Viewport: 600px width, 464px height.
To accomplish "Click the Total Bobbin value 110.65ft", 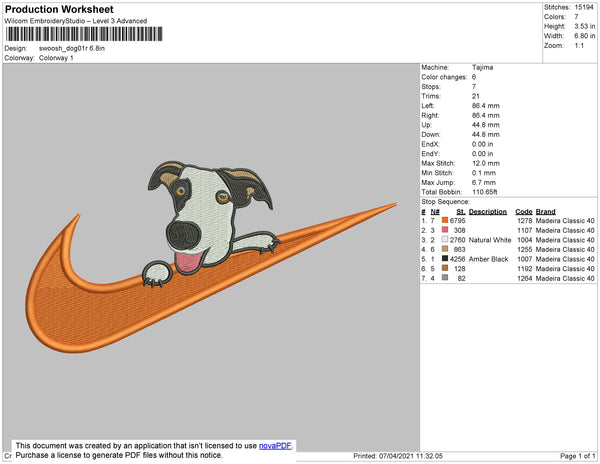I will pyautogui.click(x=484, y=192).
